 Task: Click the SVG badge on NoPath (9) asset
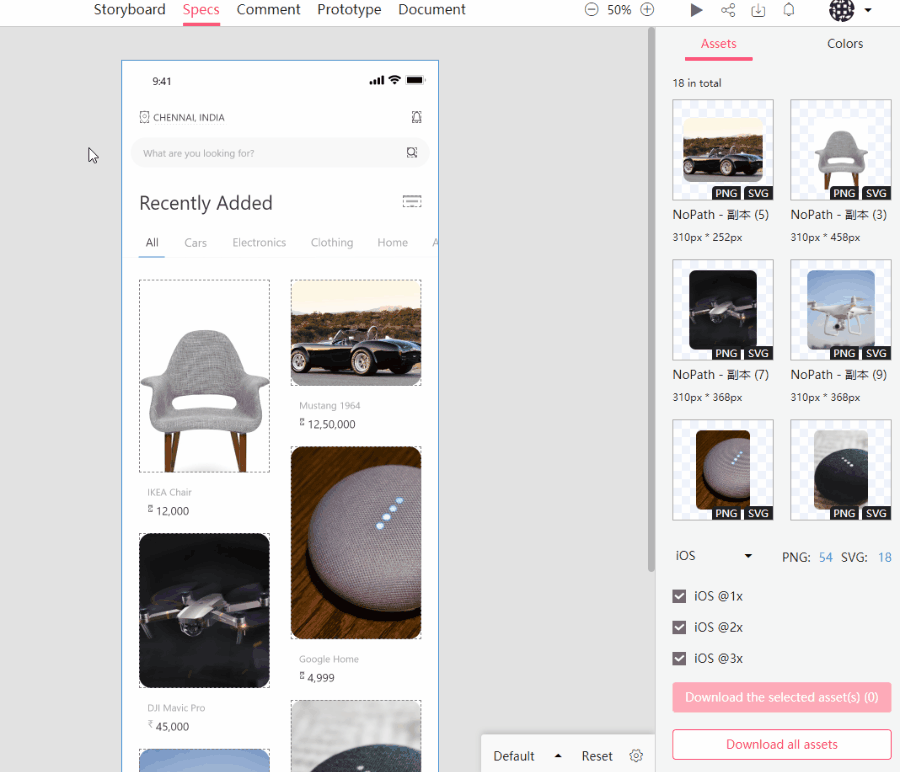click(x=876, y=354)
